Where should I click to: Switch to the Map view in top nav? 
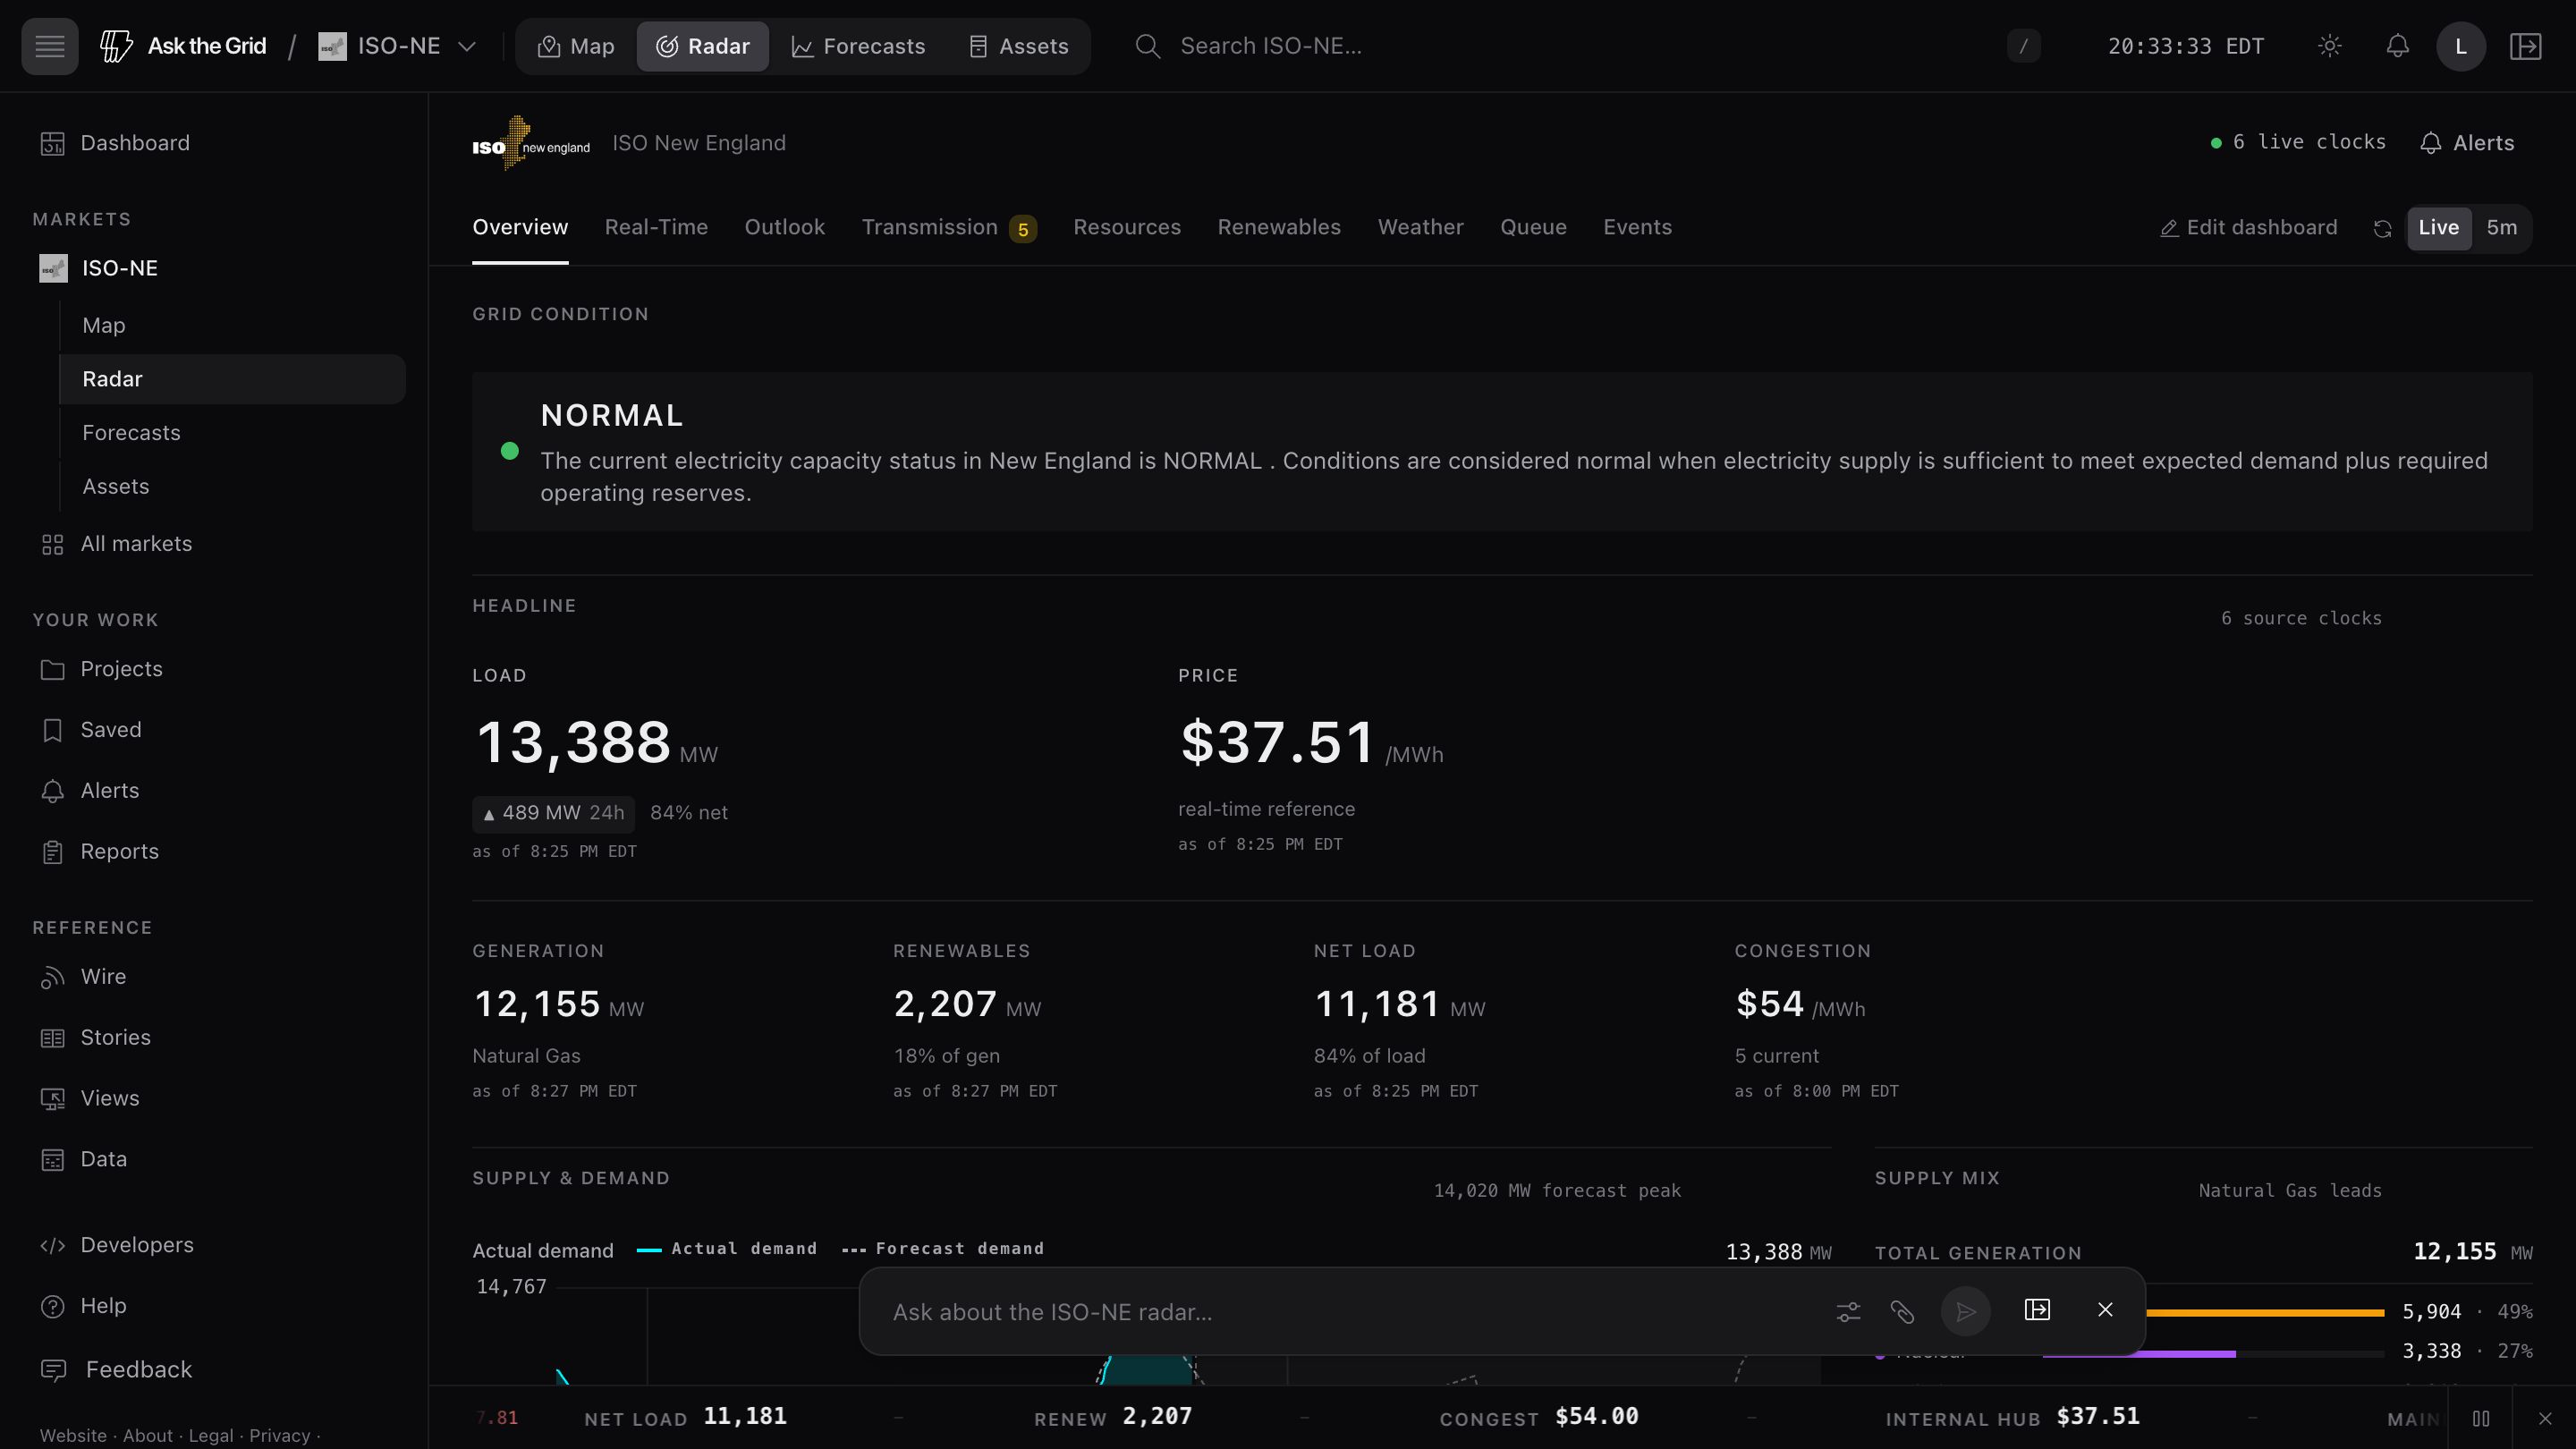(x=576, y=46)
